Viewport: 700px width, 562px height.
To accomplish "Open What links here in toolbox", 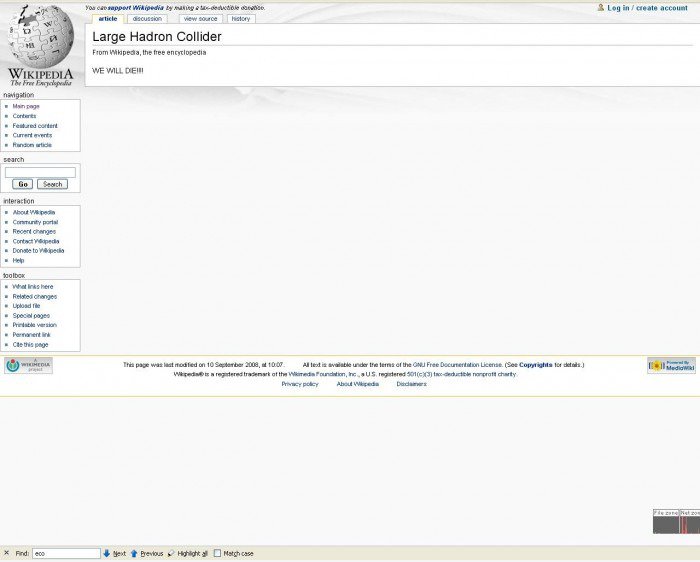I will click(x=33, y=287).
